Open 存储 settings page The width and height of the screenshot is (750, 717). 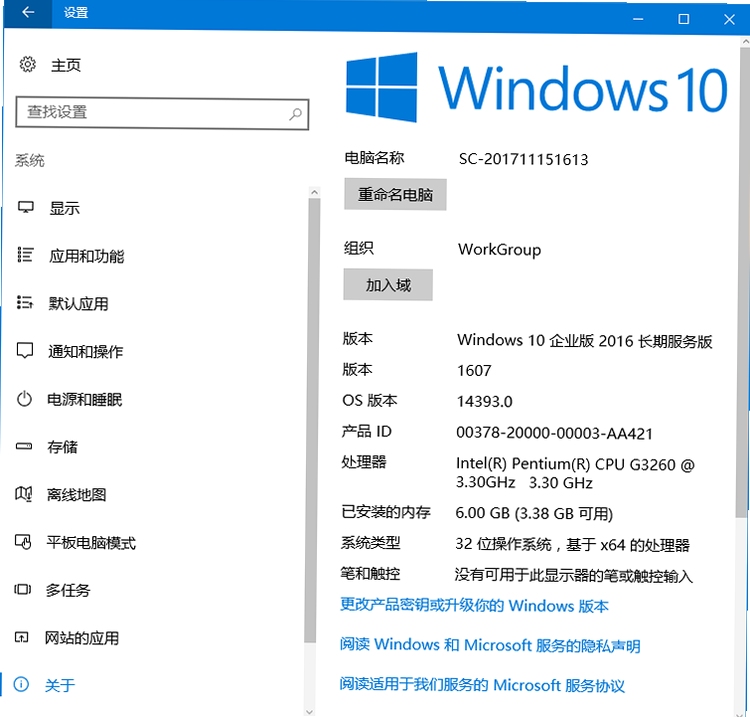[62, 447]
